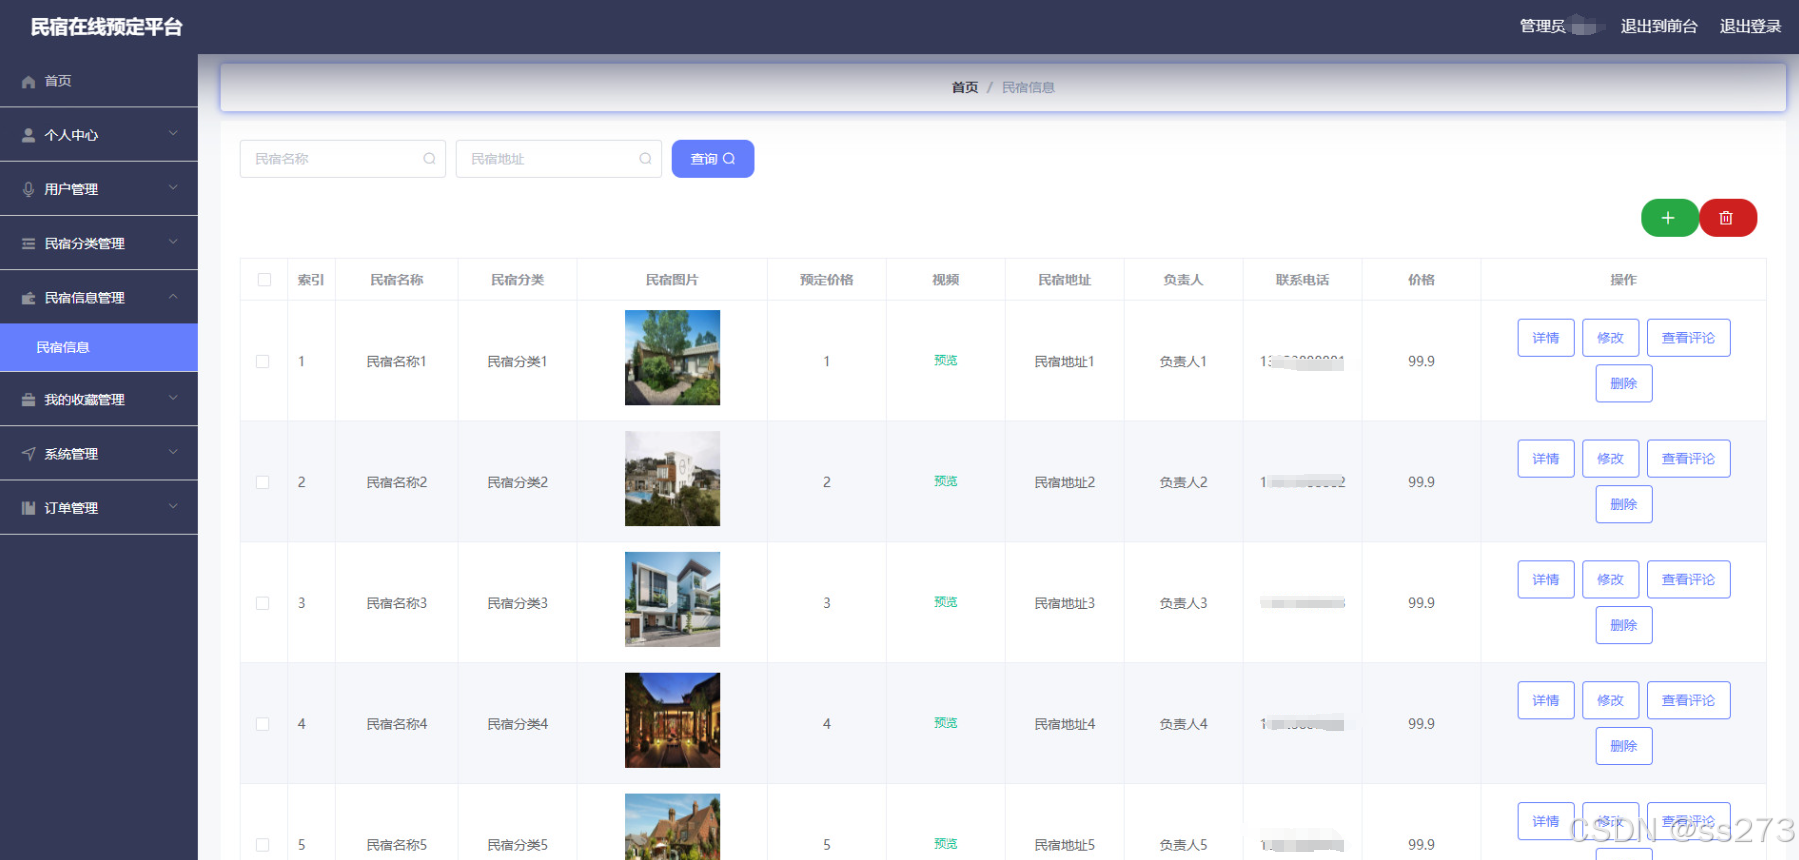Click the 查询 search button
1799x860 pixels.
713,159
